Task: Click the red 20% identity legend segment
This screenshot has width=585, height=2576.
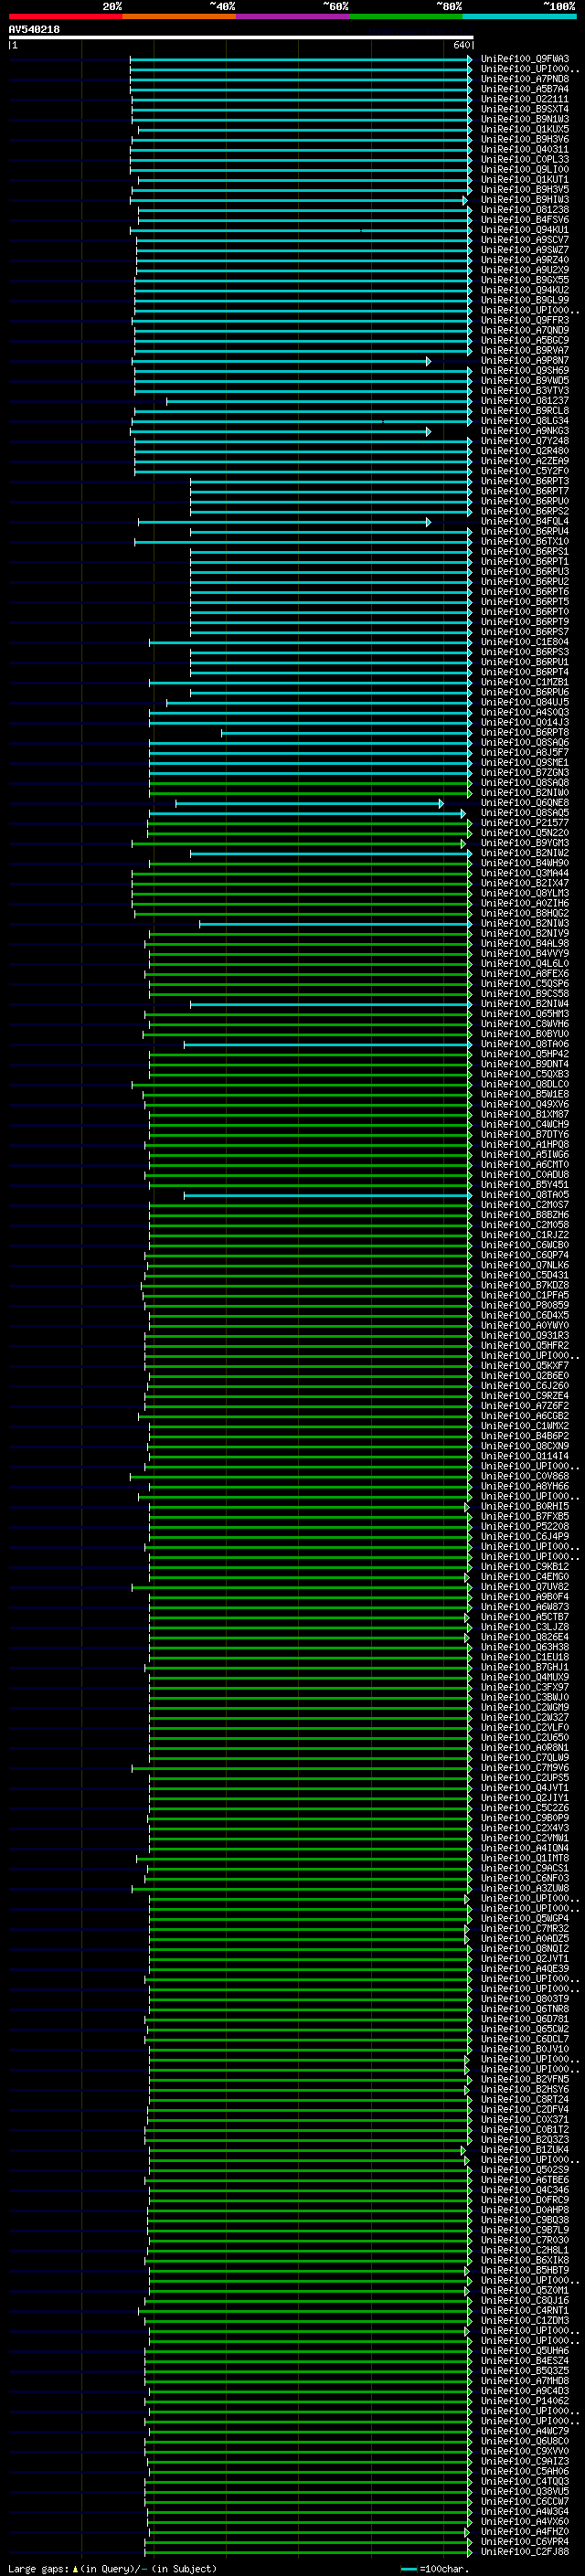Action: (x=65, y=16)
